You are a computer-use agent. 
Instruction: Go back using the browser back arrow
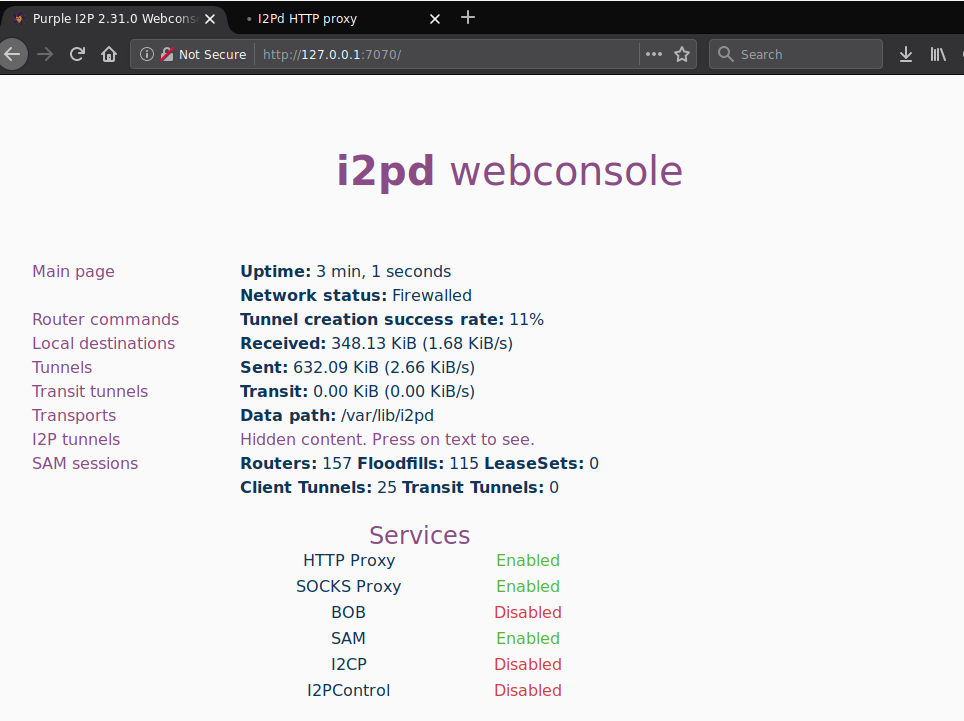click(x=12, y=54)
